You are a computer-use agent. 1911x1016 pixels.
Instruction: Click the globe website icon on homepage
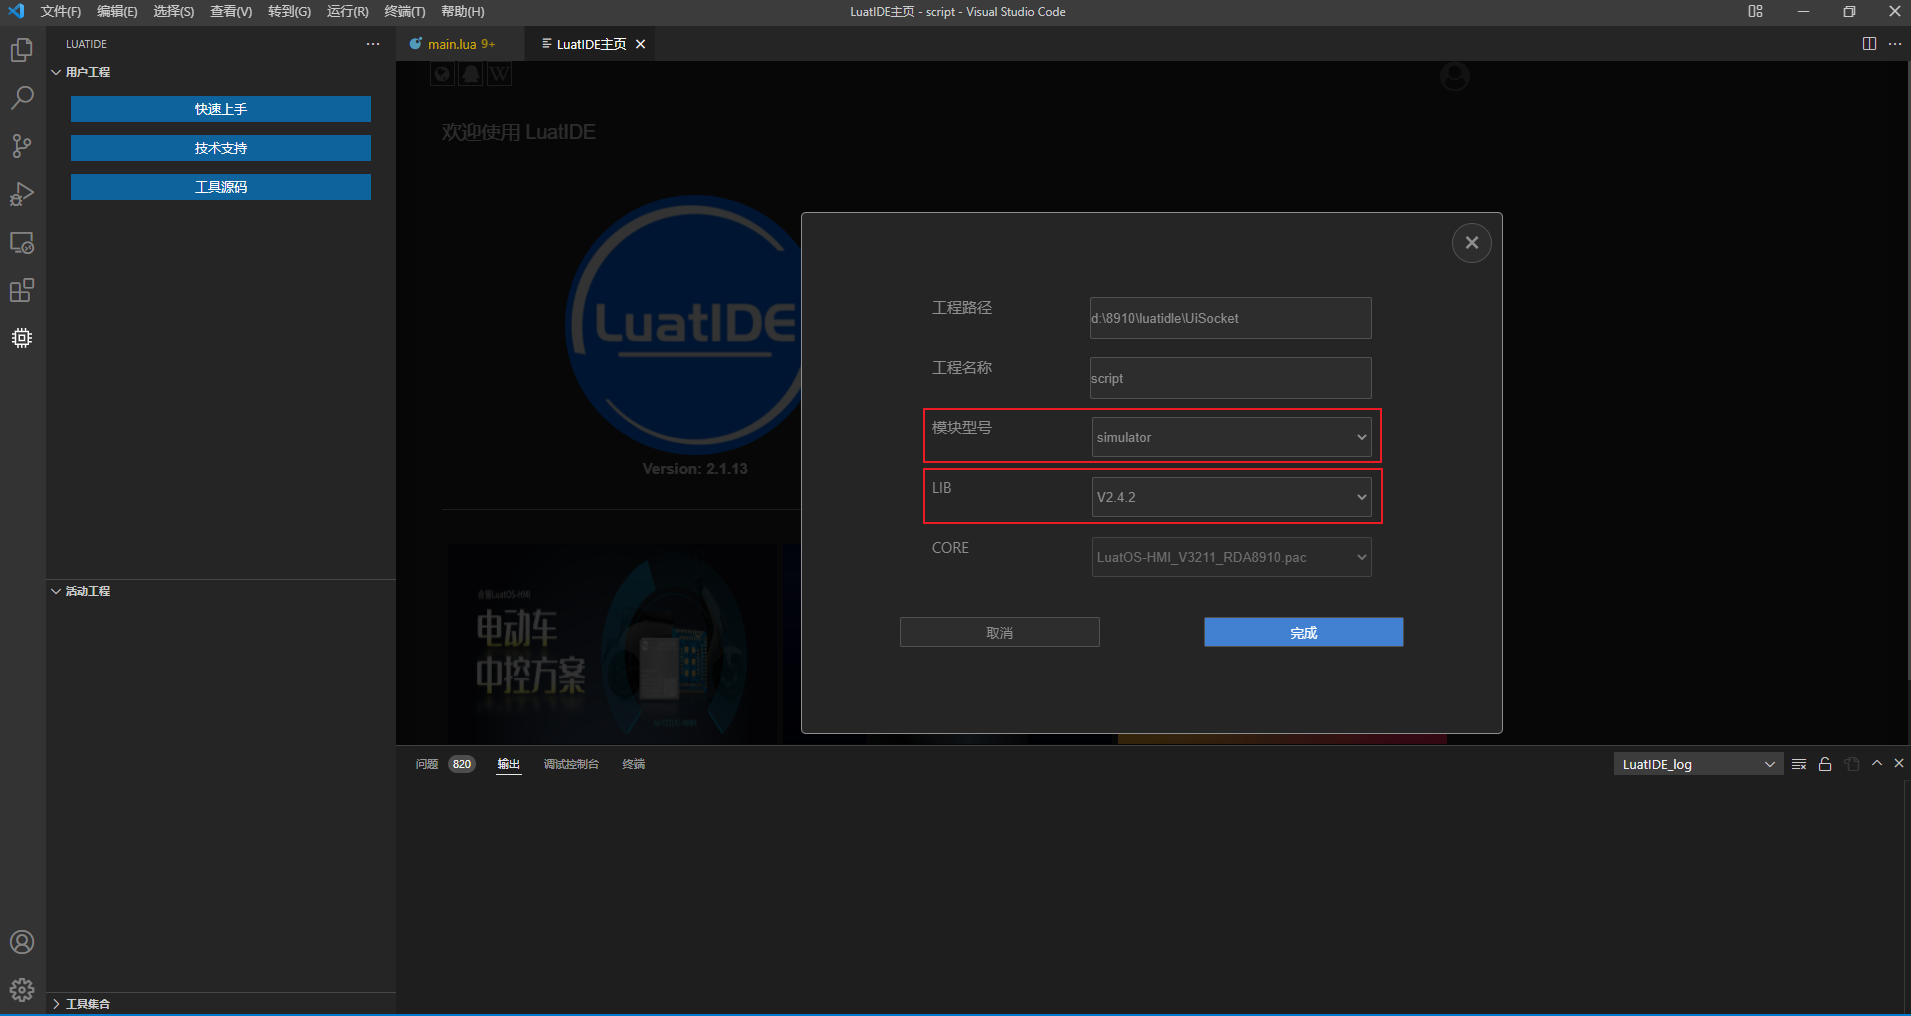point(443,74)
